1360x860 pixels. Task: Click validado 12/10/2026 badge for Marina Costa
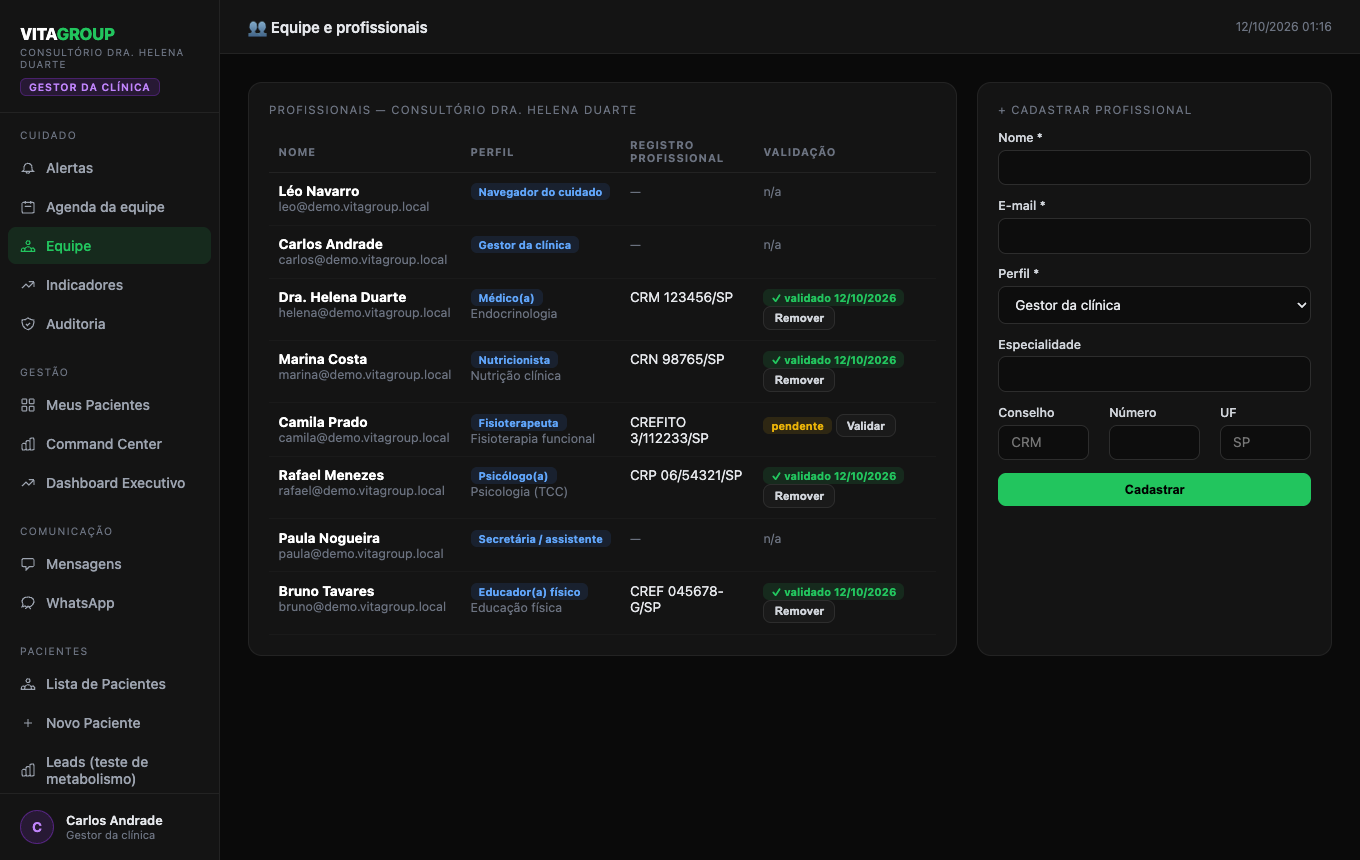click(x=833, y=360)
